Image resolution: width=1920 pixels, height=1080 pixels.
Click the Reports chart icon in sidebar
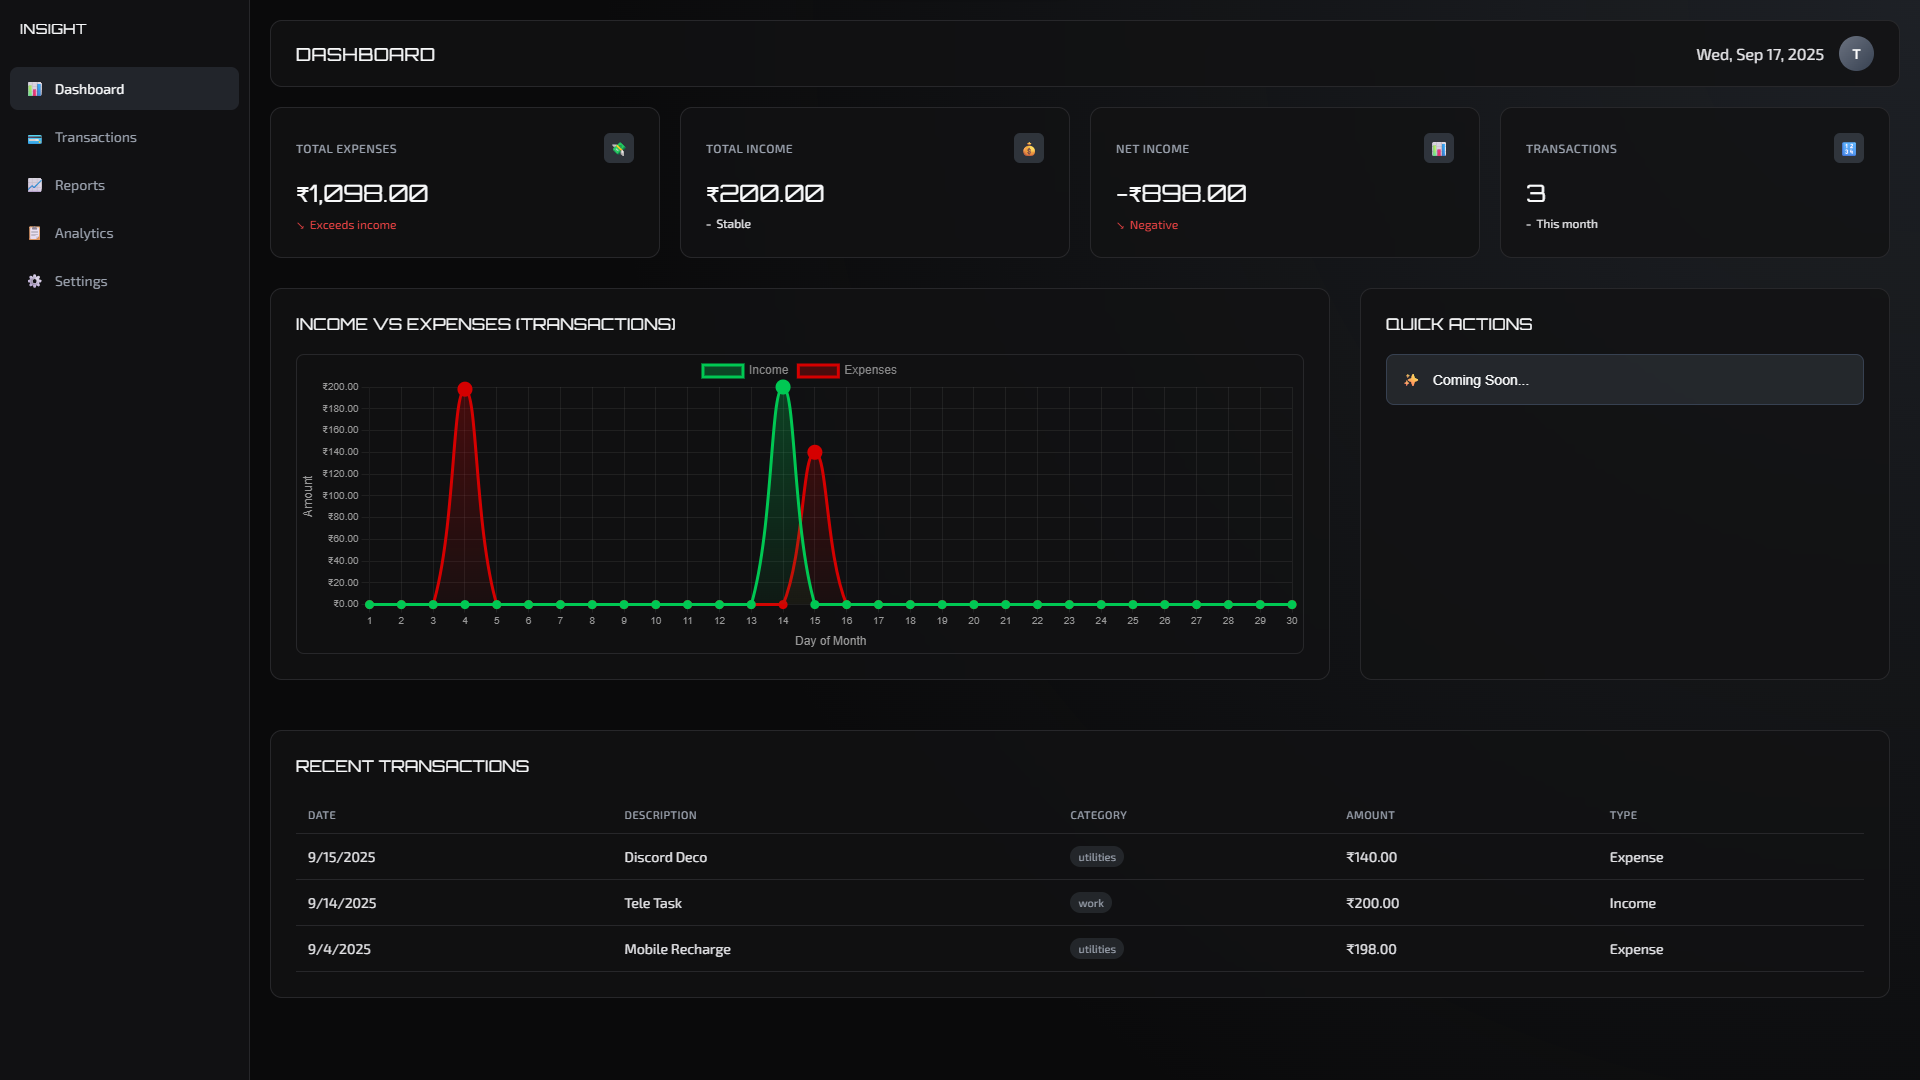pos(35,185)
